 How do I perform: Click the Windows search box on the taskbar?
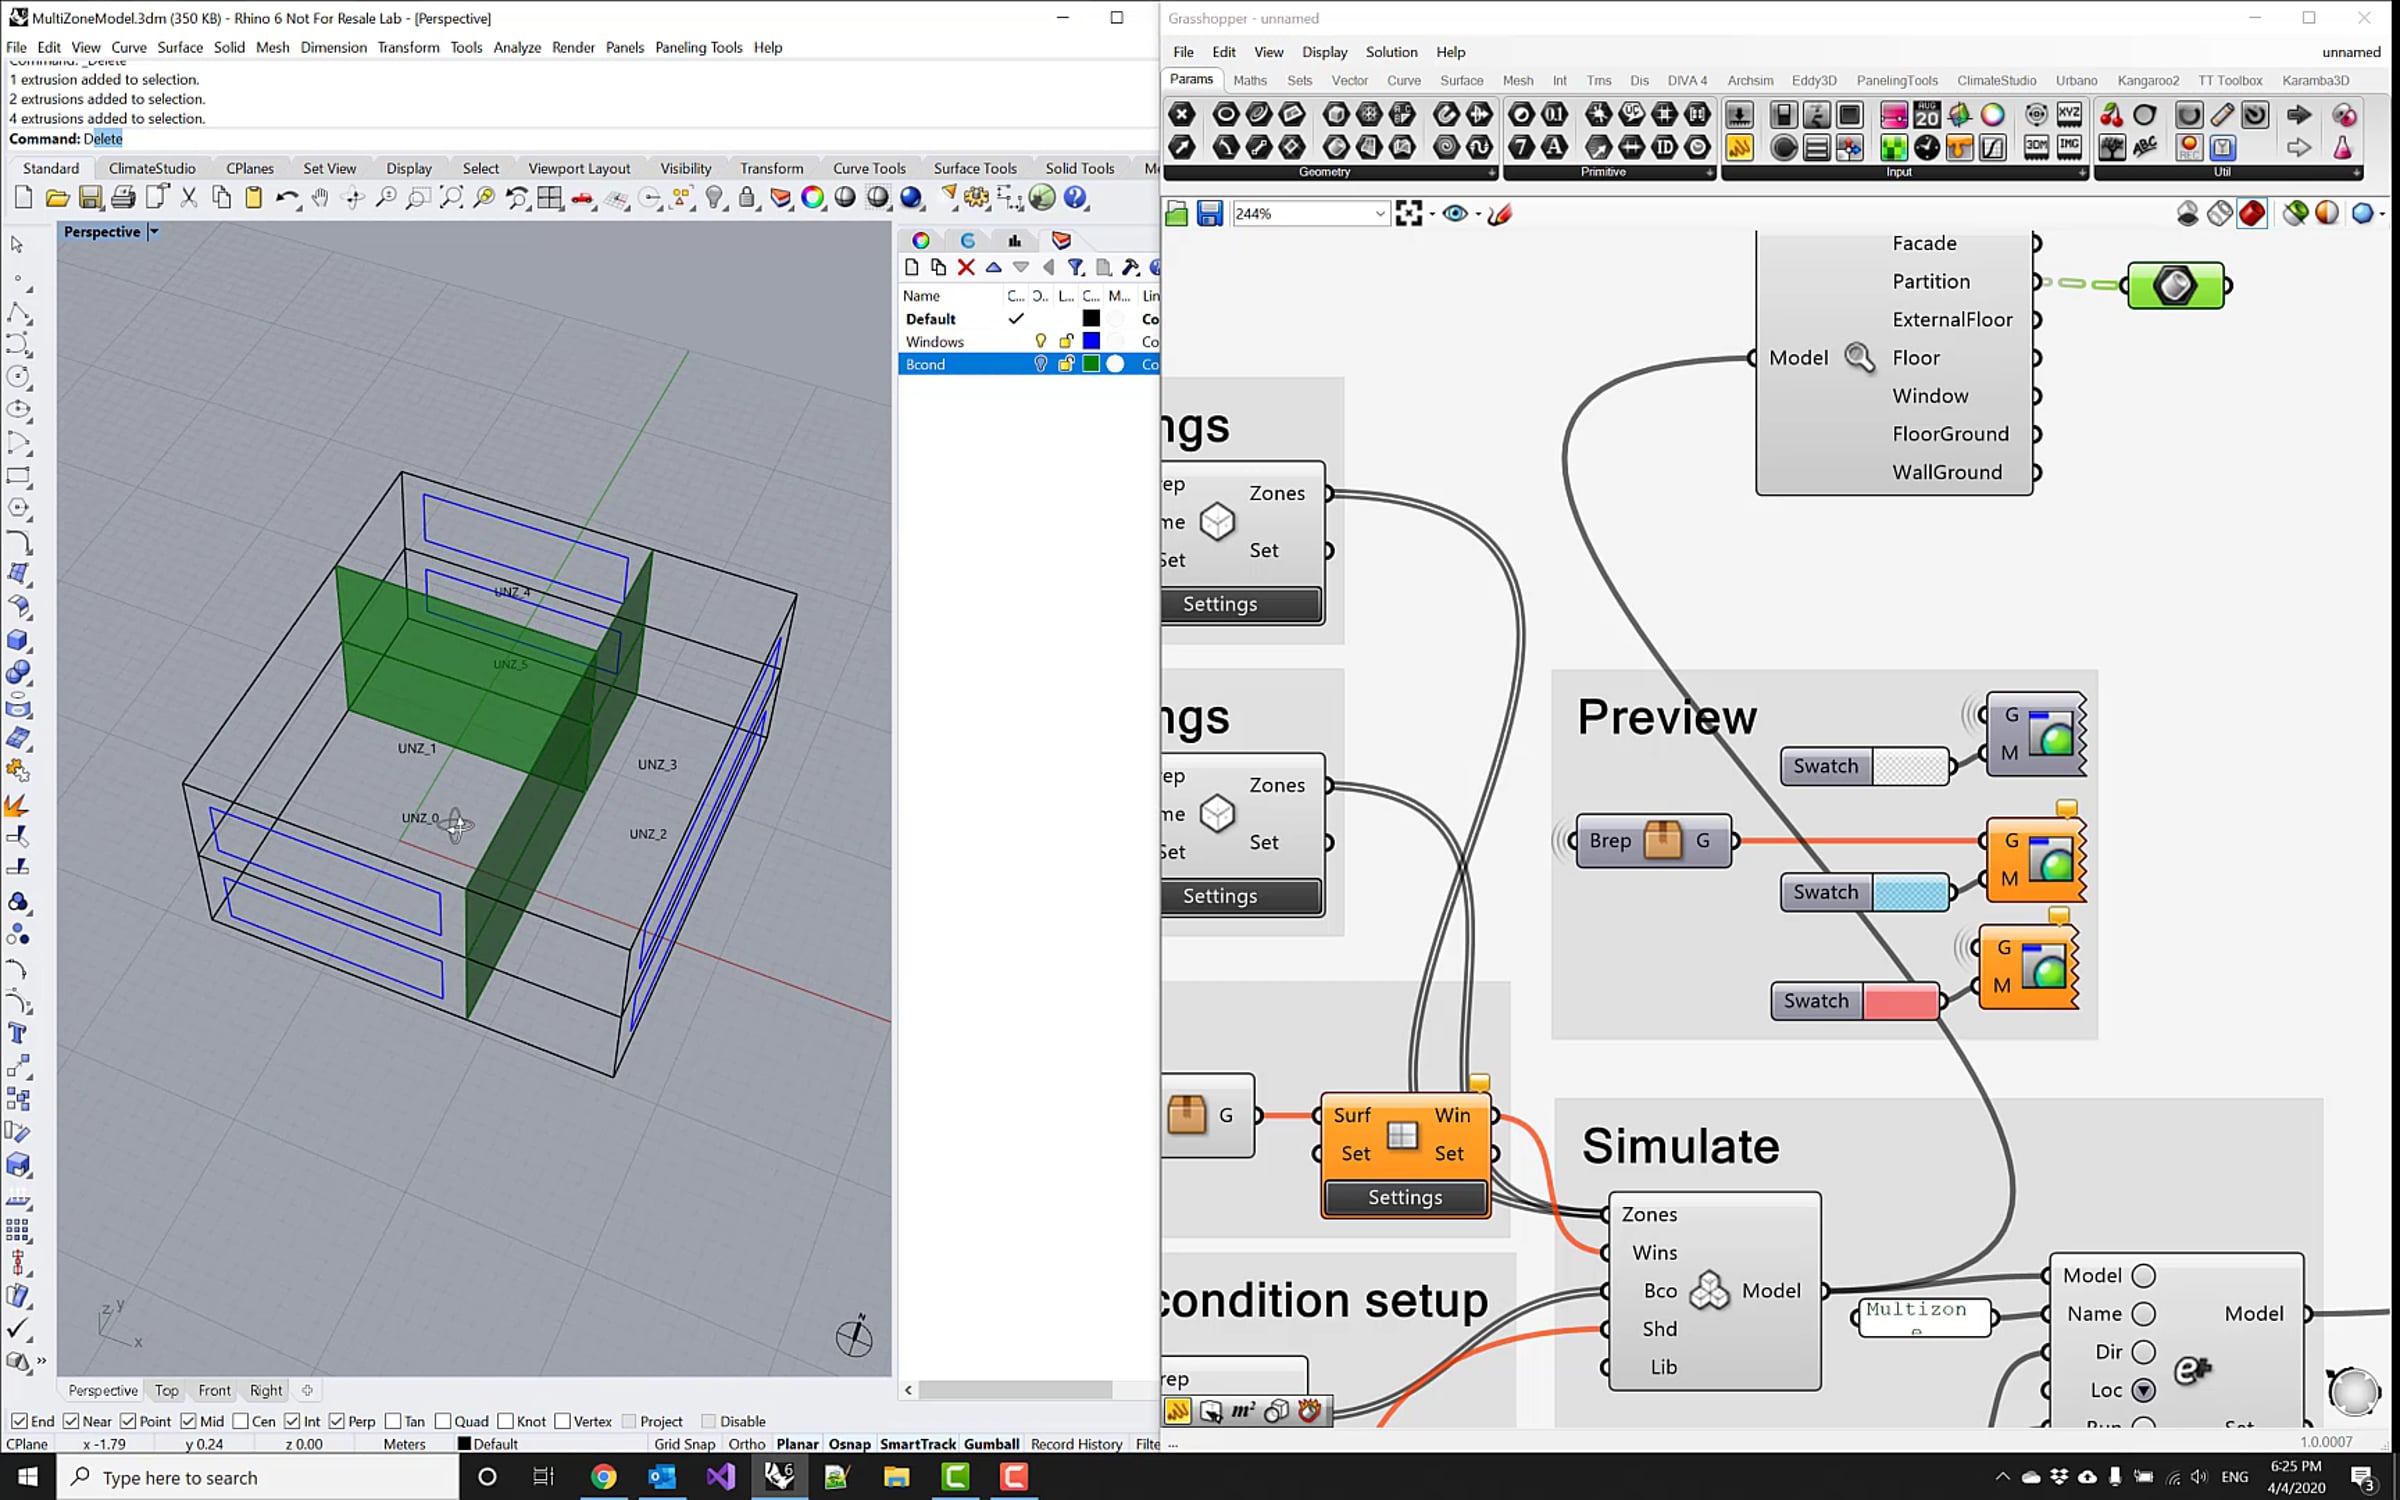click(x=258, y=1477)
